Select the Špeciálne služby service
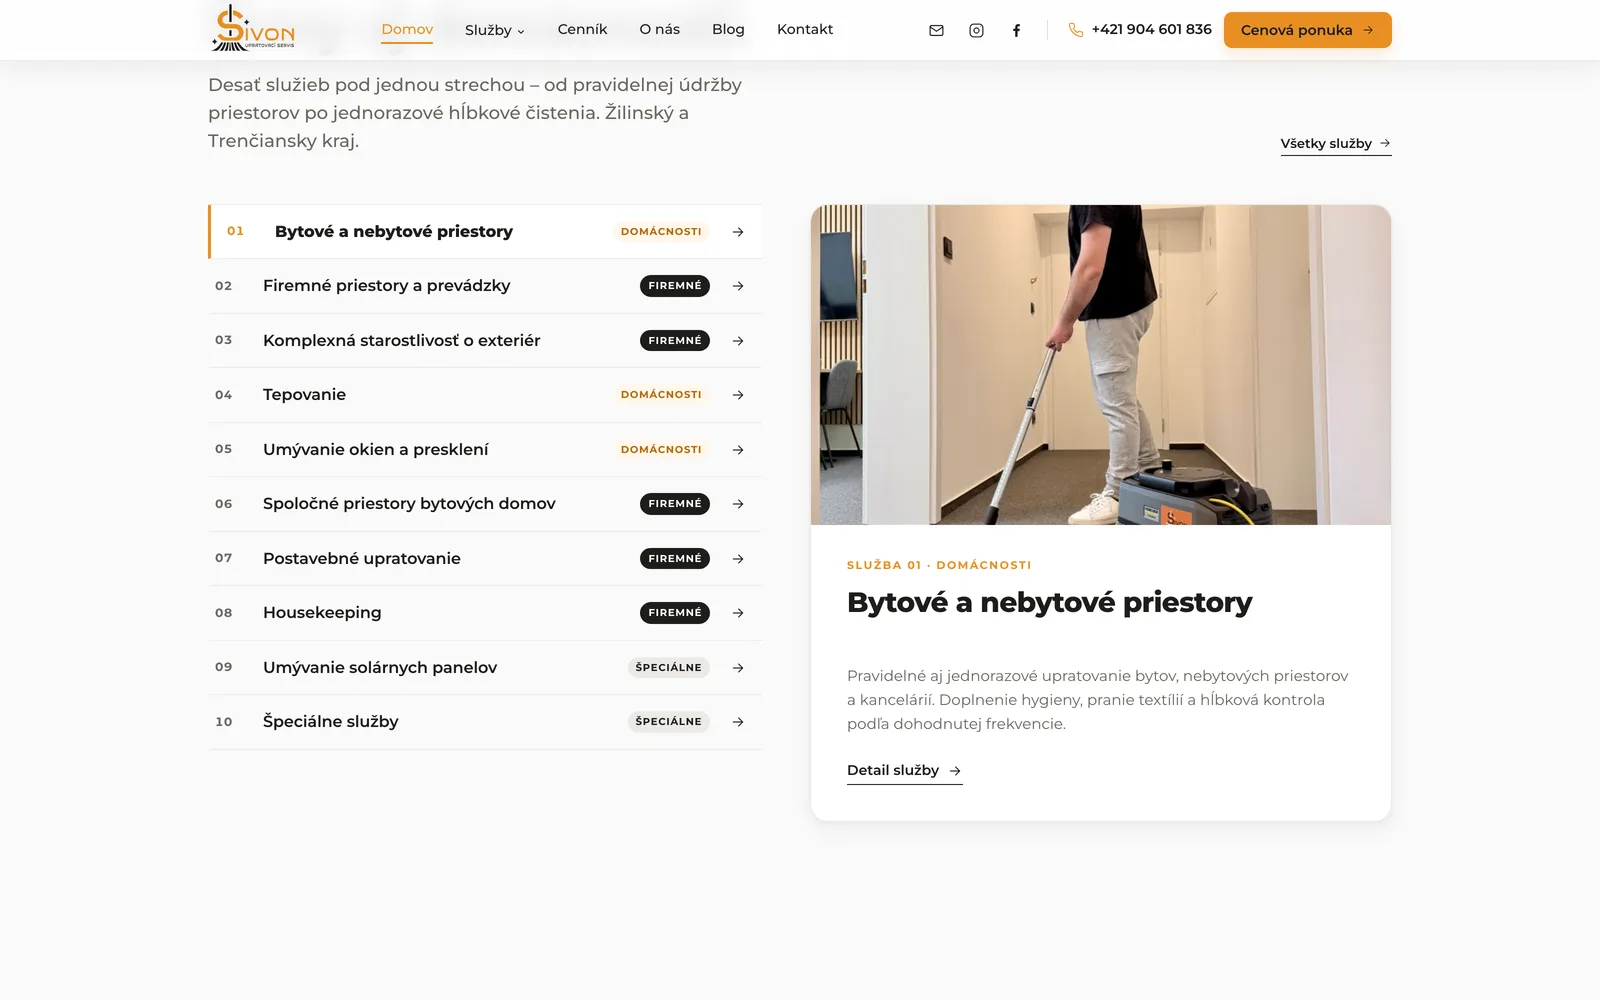The image size is (1600, 1000). (x=485, y=722)
